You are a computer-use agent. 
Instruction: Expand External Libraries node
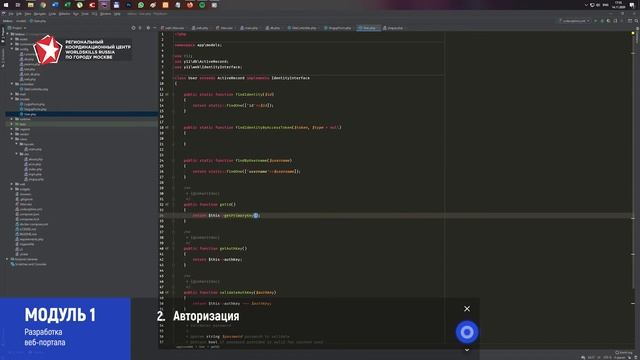pos(7,259)
